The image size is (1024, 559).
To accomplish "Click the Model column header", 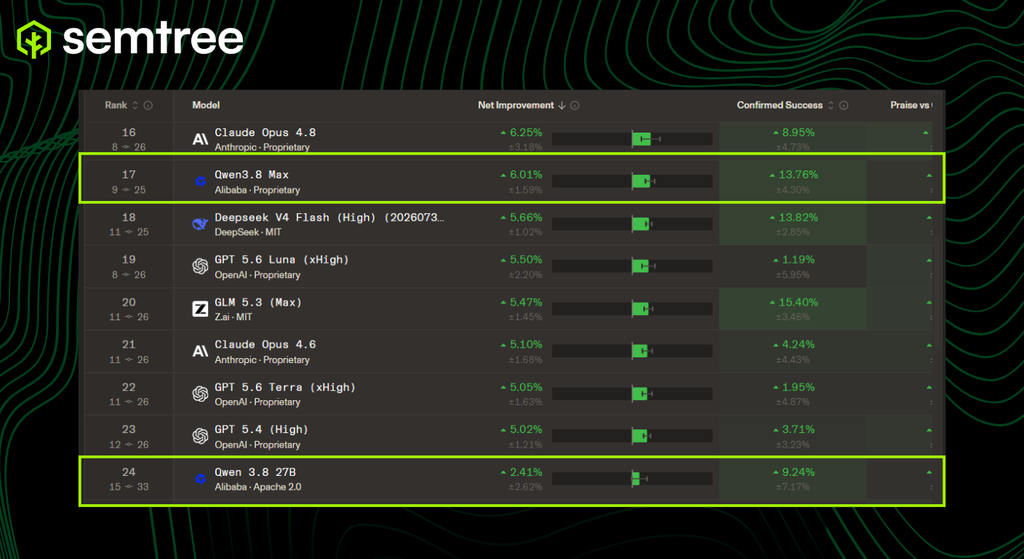I will pyautogui.click(x=206, y=105).
